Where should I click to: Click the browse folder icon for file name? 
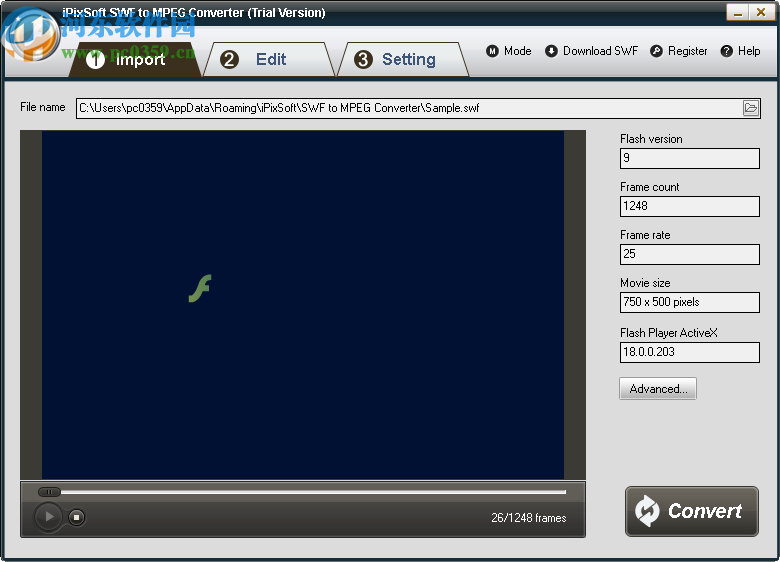pyautogui.click(x=751, y=108)
